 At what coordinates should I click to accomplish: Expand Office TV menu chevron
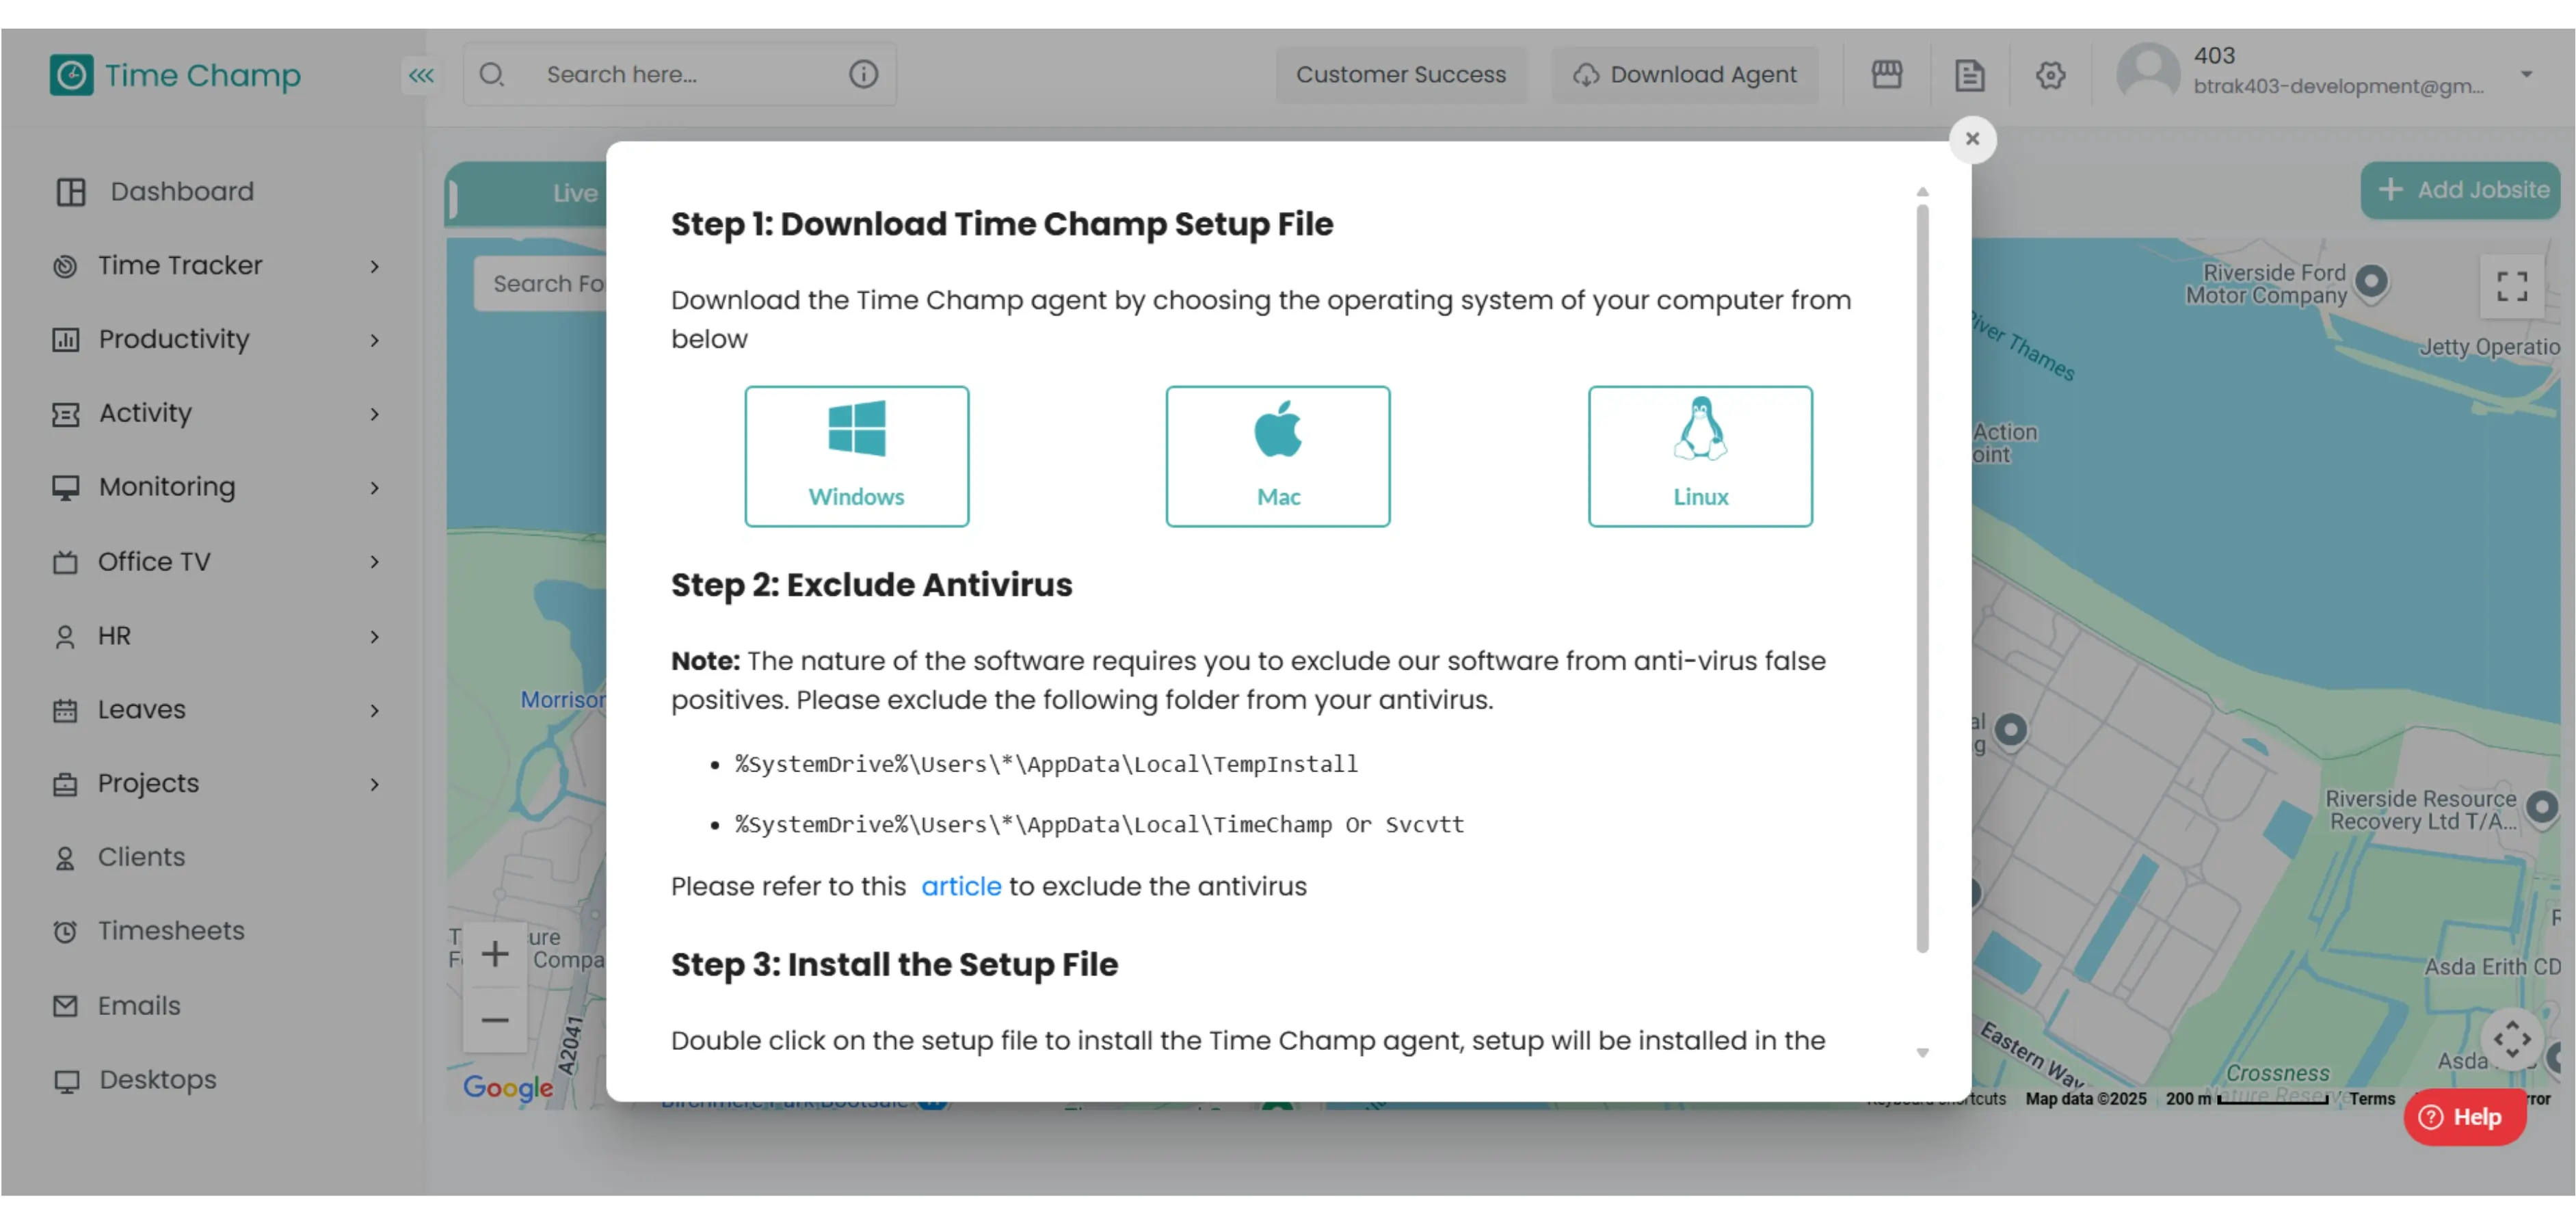tap(374, 562)
